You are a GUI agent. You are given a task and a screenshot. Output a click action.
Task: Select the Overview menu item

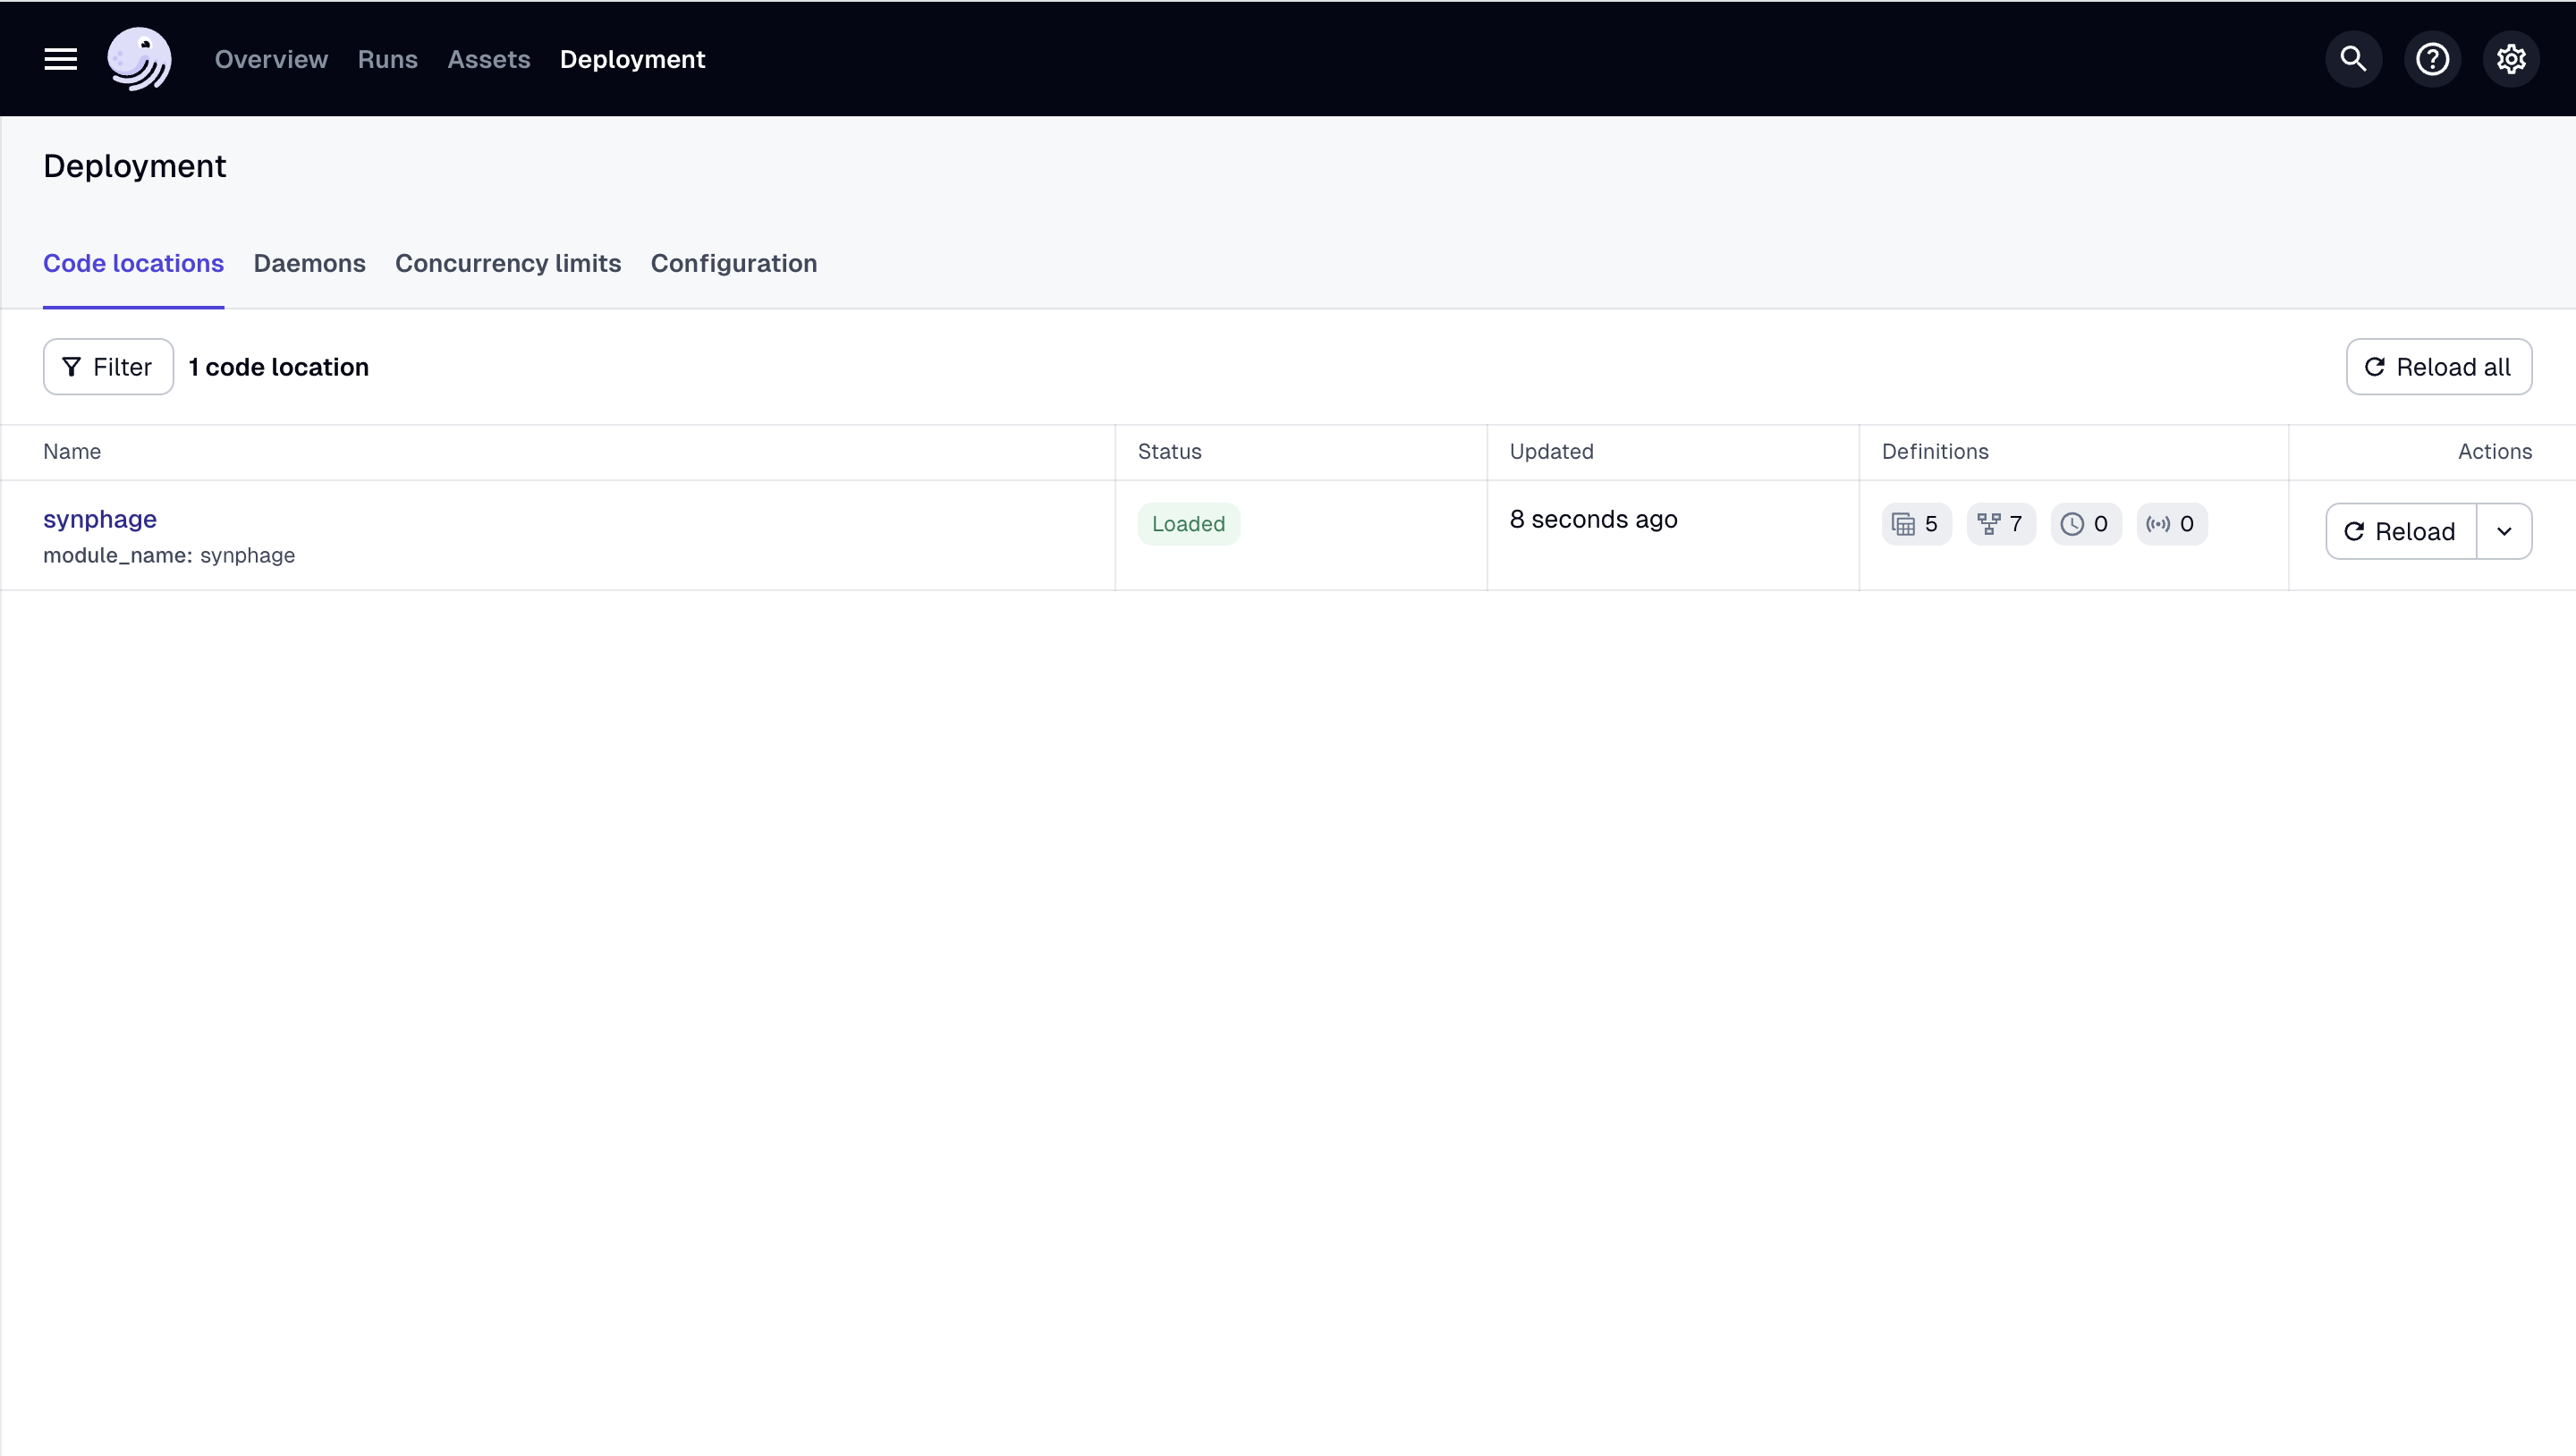pos(271,58)
